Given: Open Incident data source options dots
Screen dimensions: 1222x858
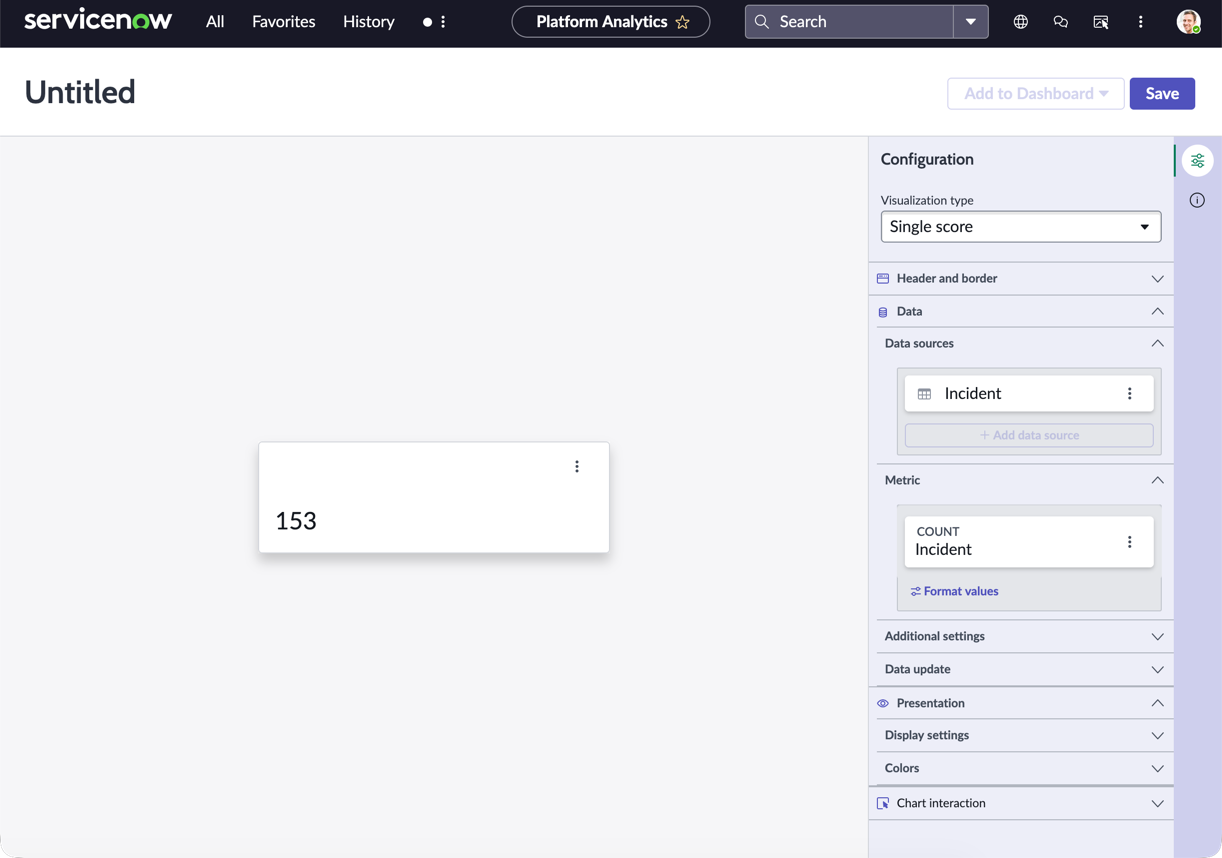Looking at the screenshot, I should coord(1130,393).
